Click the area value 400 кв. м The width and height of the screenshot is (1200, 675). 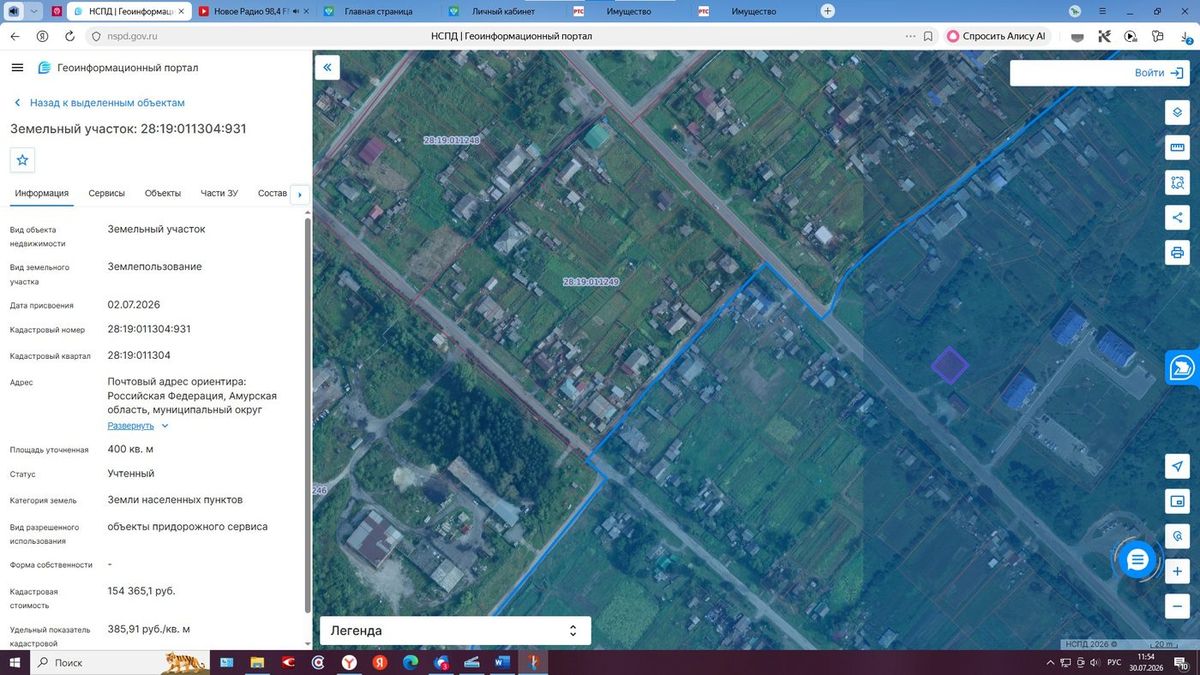coord(130,450)
